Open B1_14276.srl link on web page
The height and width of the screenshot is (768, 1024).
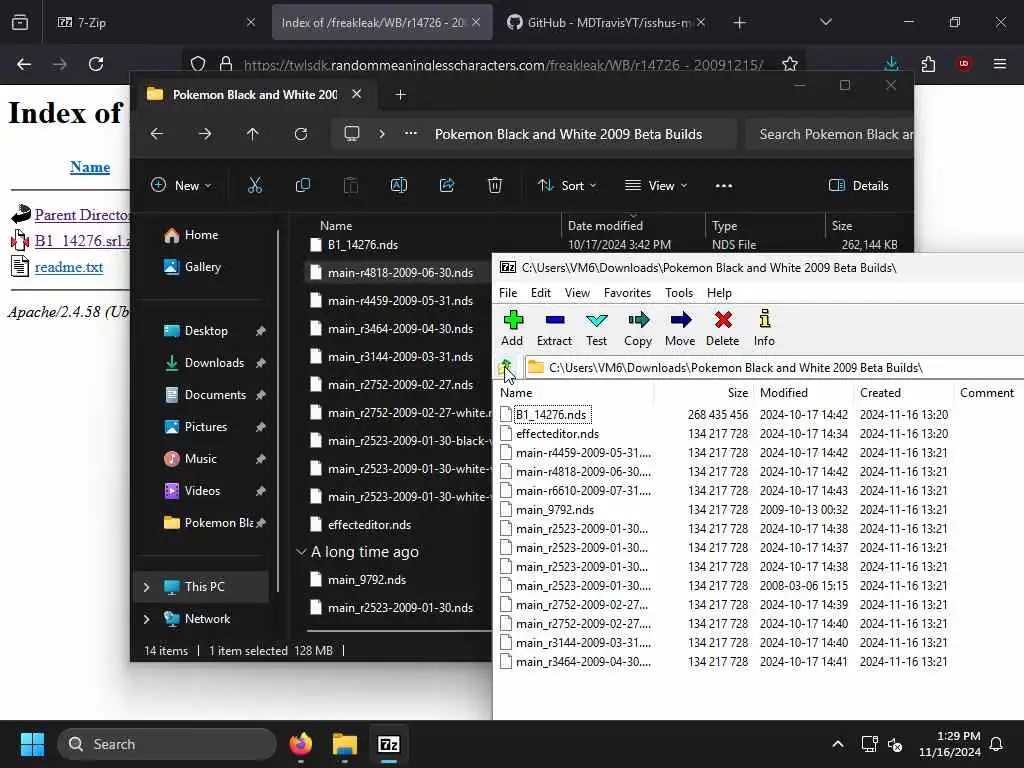pos(82,241)
